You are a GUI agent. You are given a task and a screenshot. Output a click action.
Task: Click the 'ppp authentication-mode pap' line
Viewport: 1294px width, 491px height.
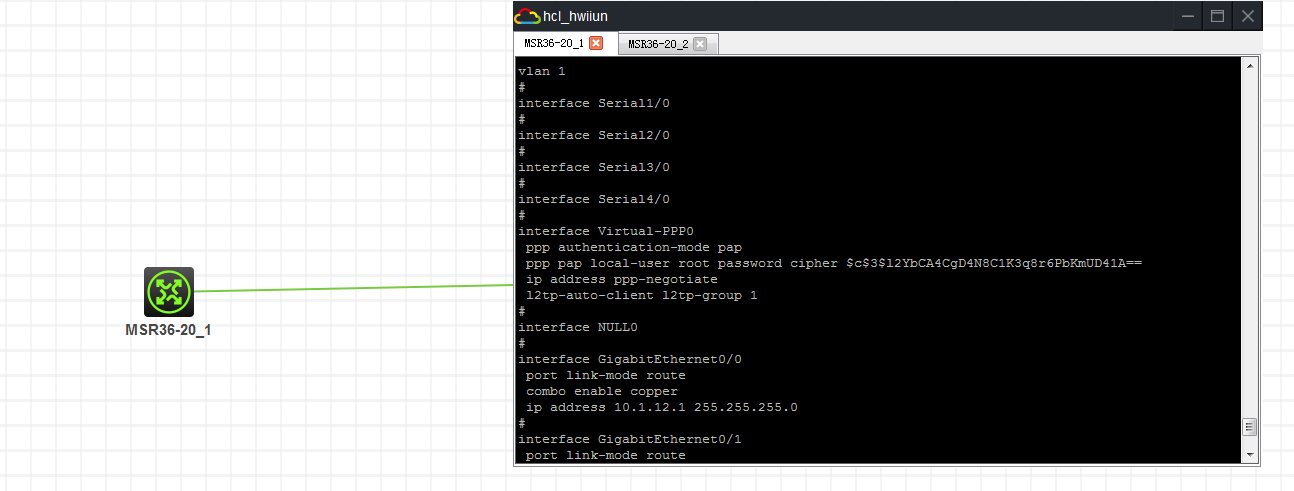634,247
